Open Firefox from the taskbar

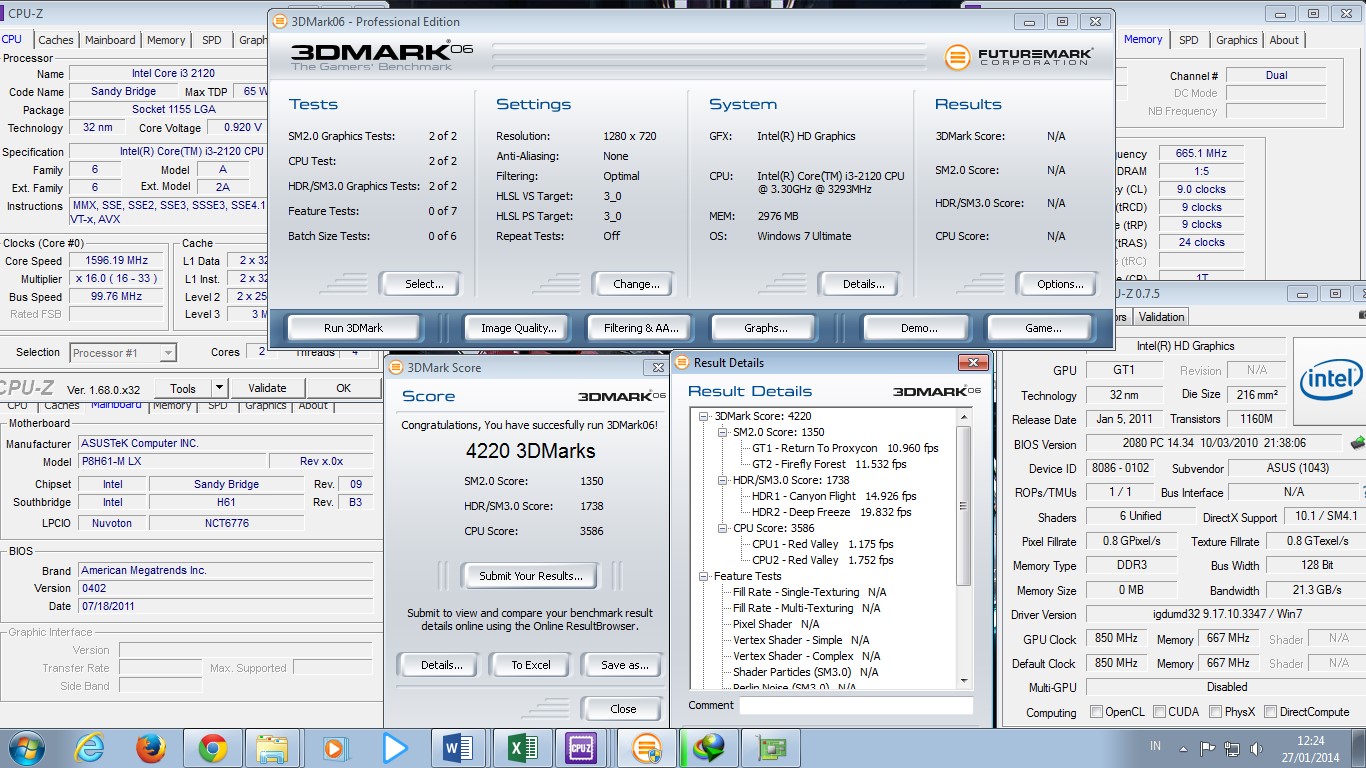coord(151,748)
